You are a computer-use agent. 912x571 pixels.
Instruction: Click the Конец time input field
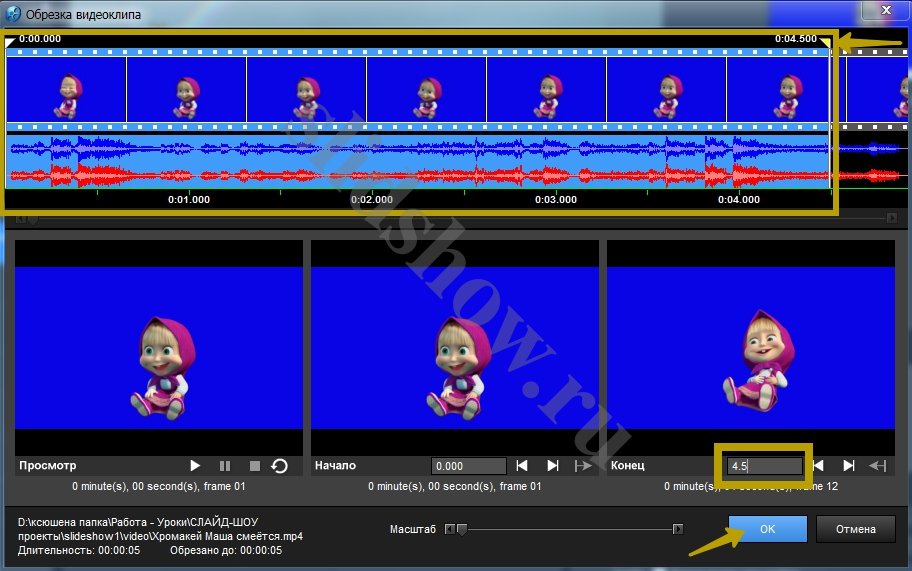tap(764, 466)
